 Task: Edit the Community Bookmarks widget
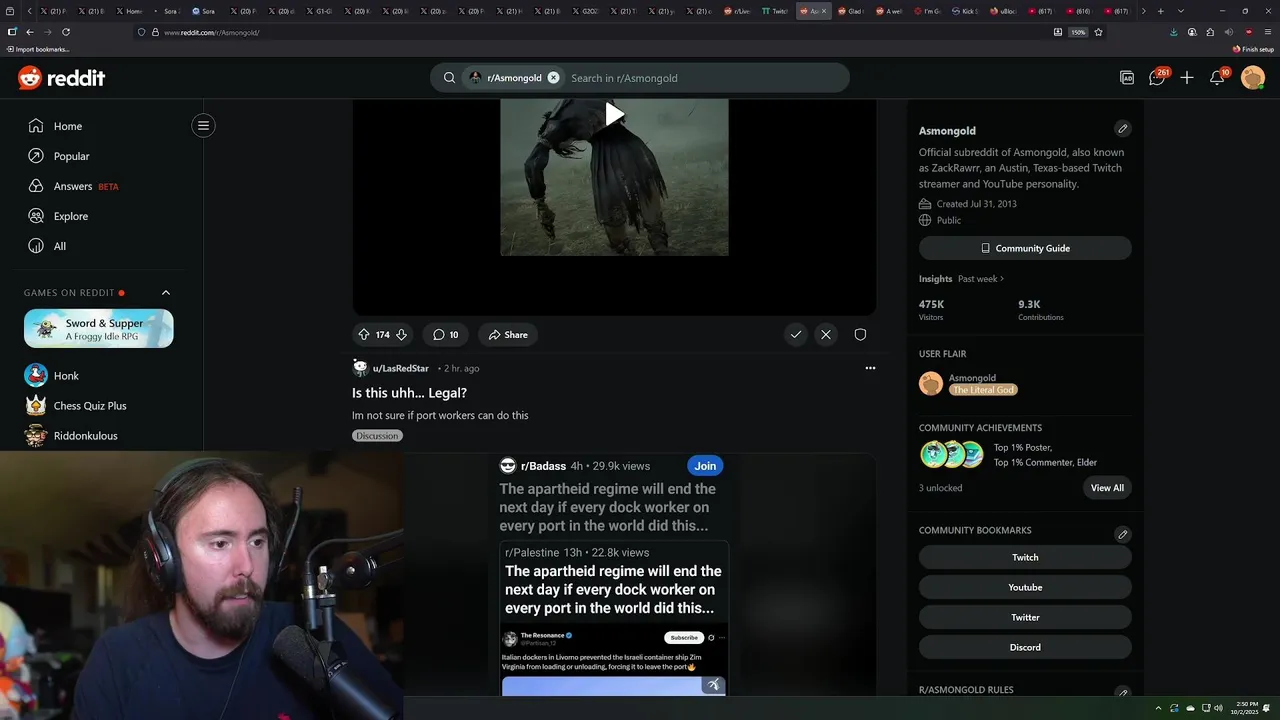(1122, 534)
